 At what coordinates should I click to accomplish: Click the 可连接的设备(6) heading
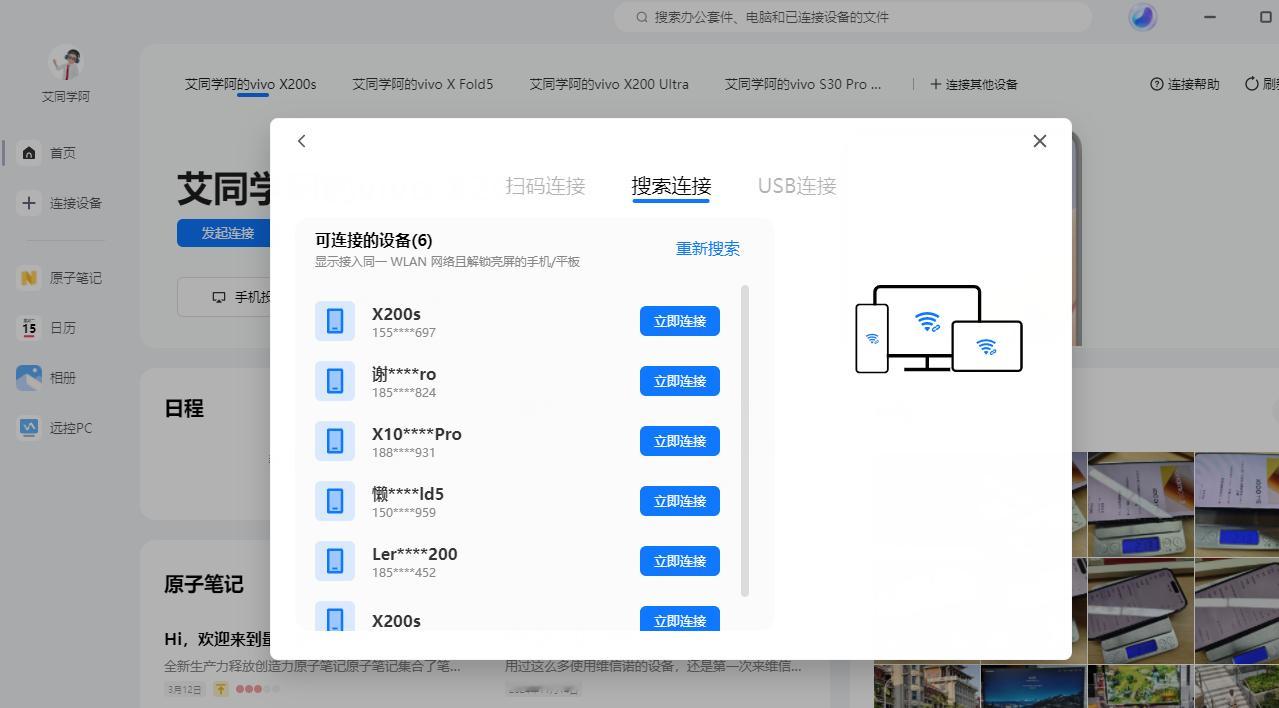coord(374,240)
